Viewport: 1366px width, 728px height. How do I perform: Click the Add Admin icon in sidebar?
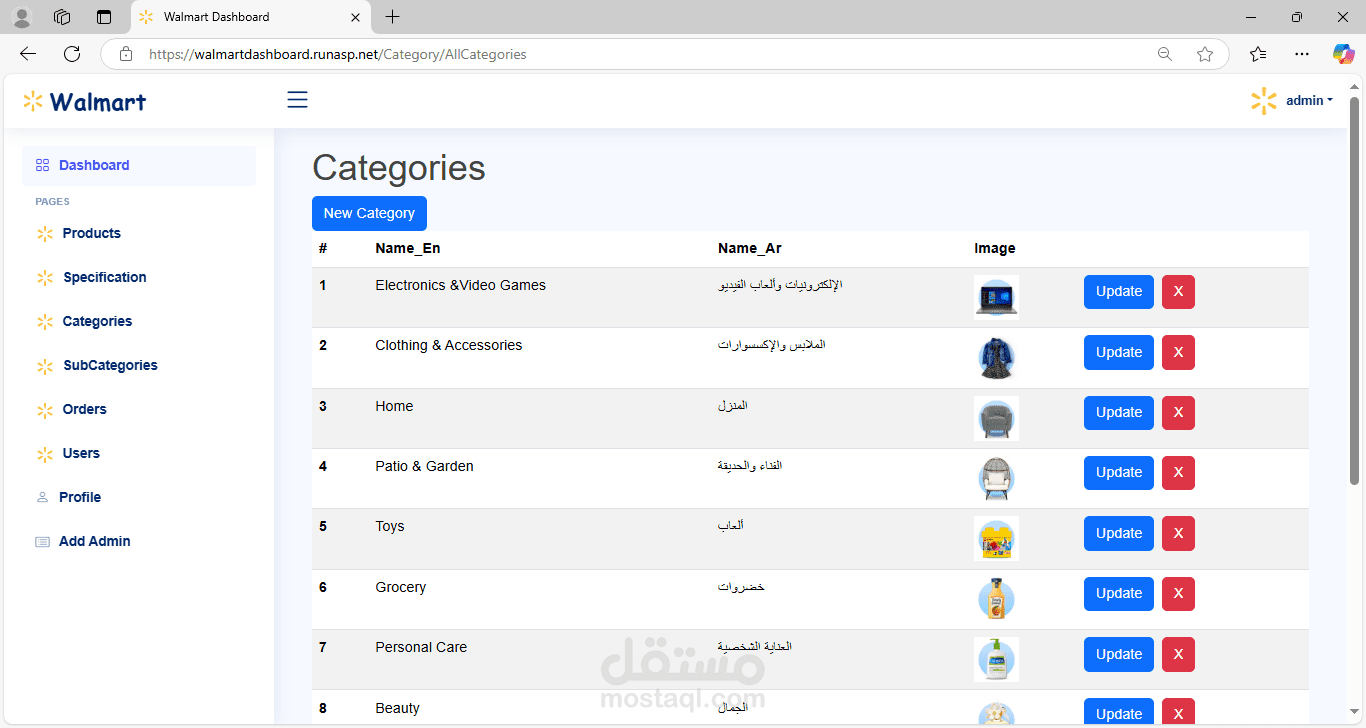42,541
